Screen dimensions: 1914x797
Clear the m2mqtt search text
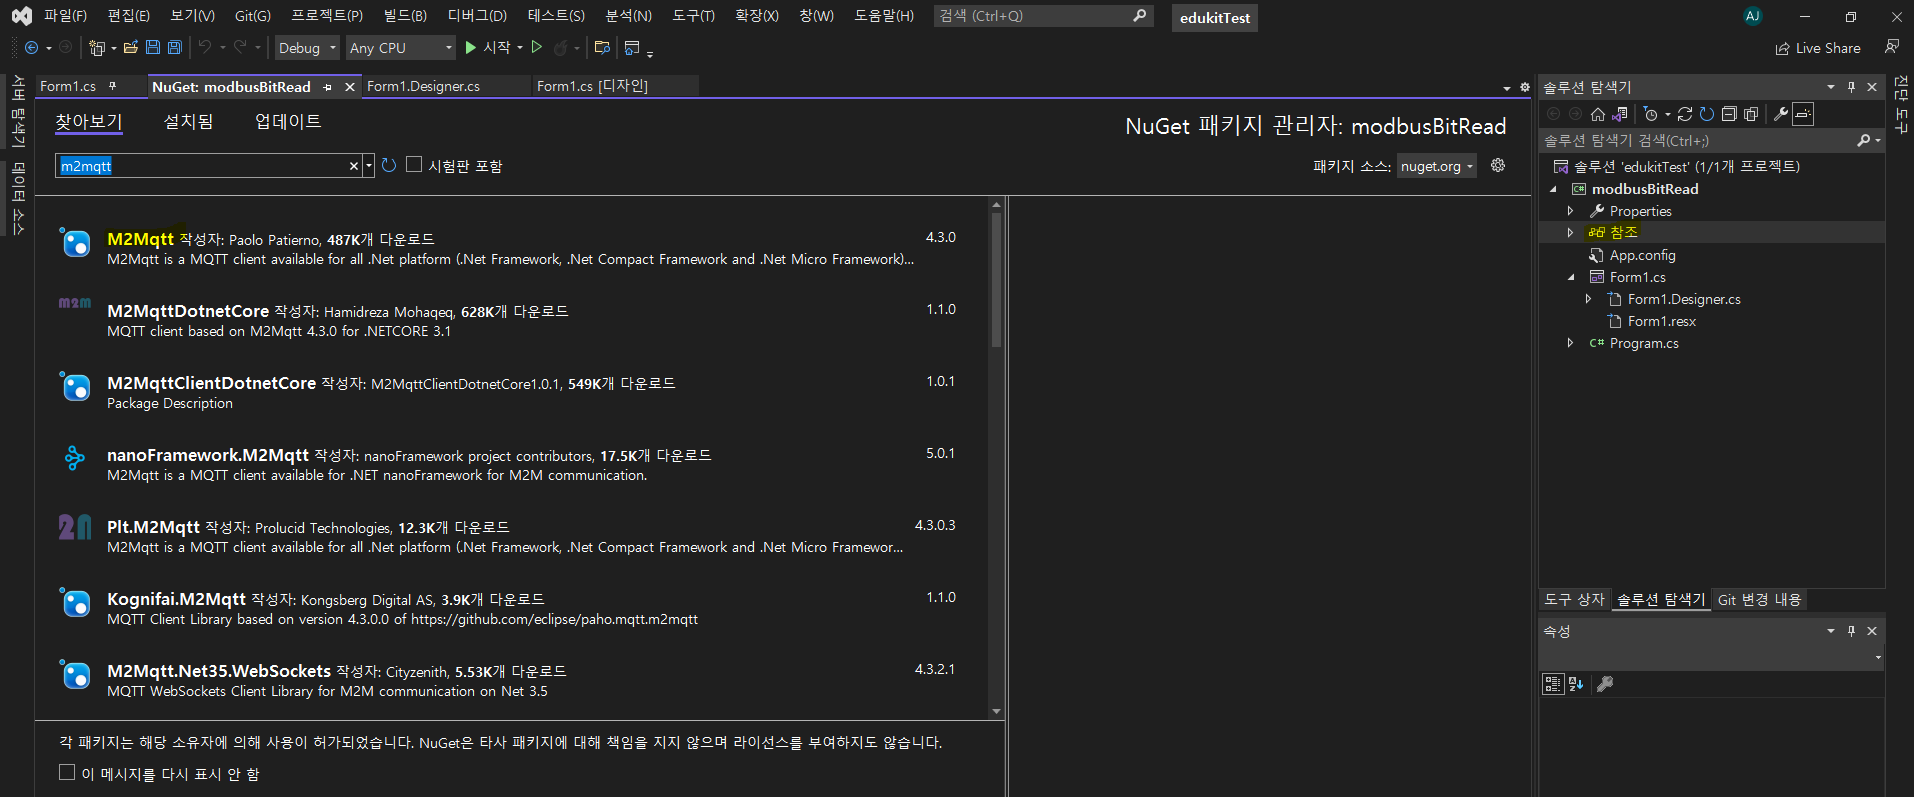(353, 166)
